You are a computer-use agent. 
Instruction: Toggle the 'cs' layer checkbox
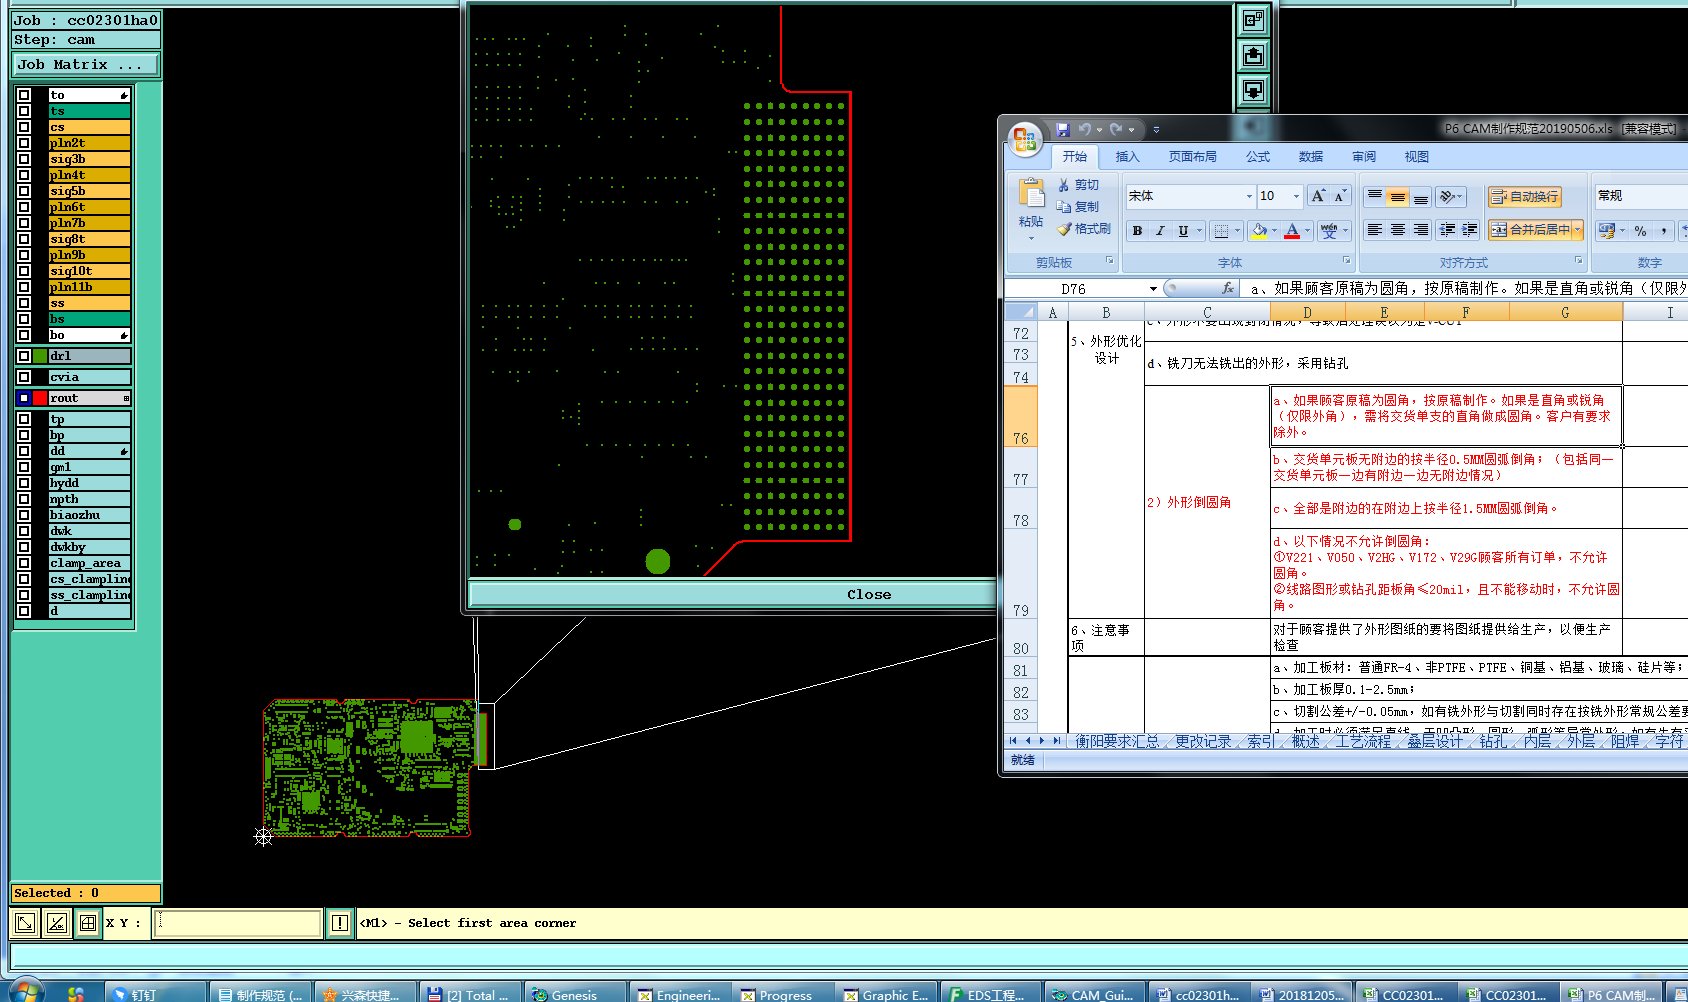click(x=24, y=127)
